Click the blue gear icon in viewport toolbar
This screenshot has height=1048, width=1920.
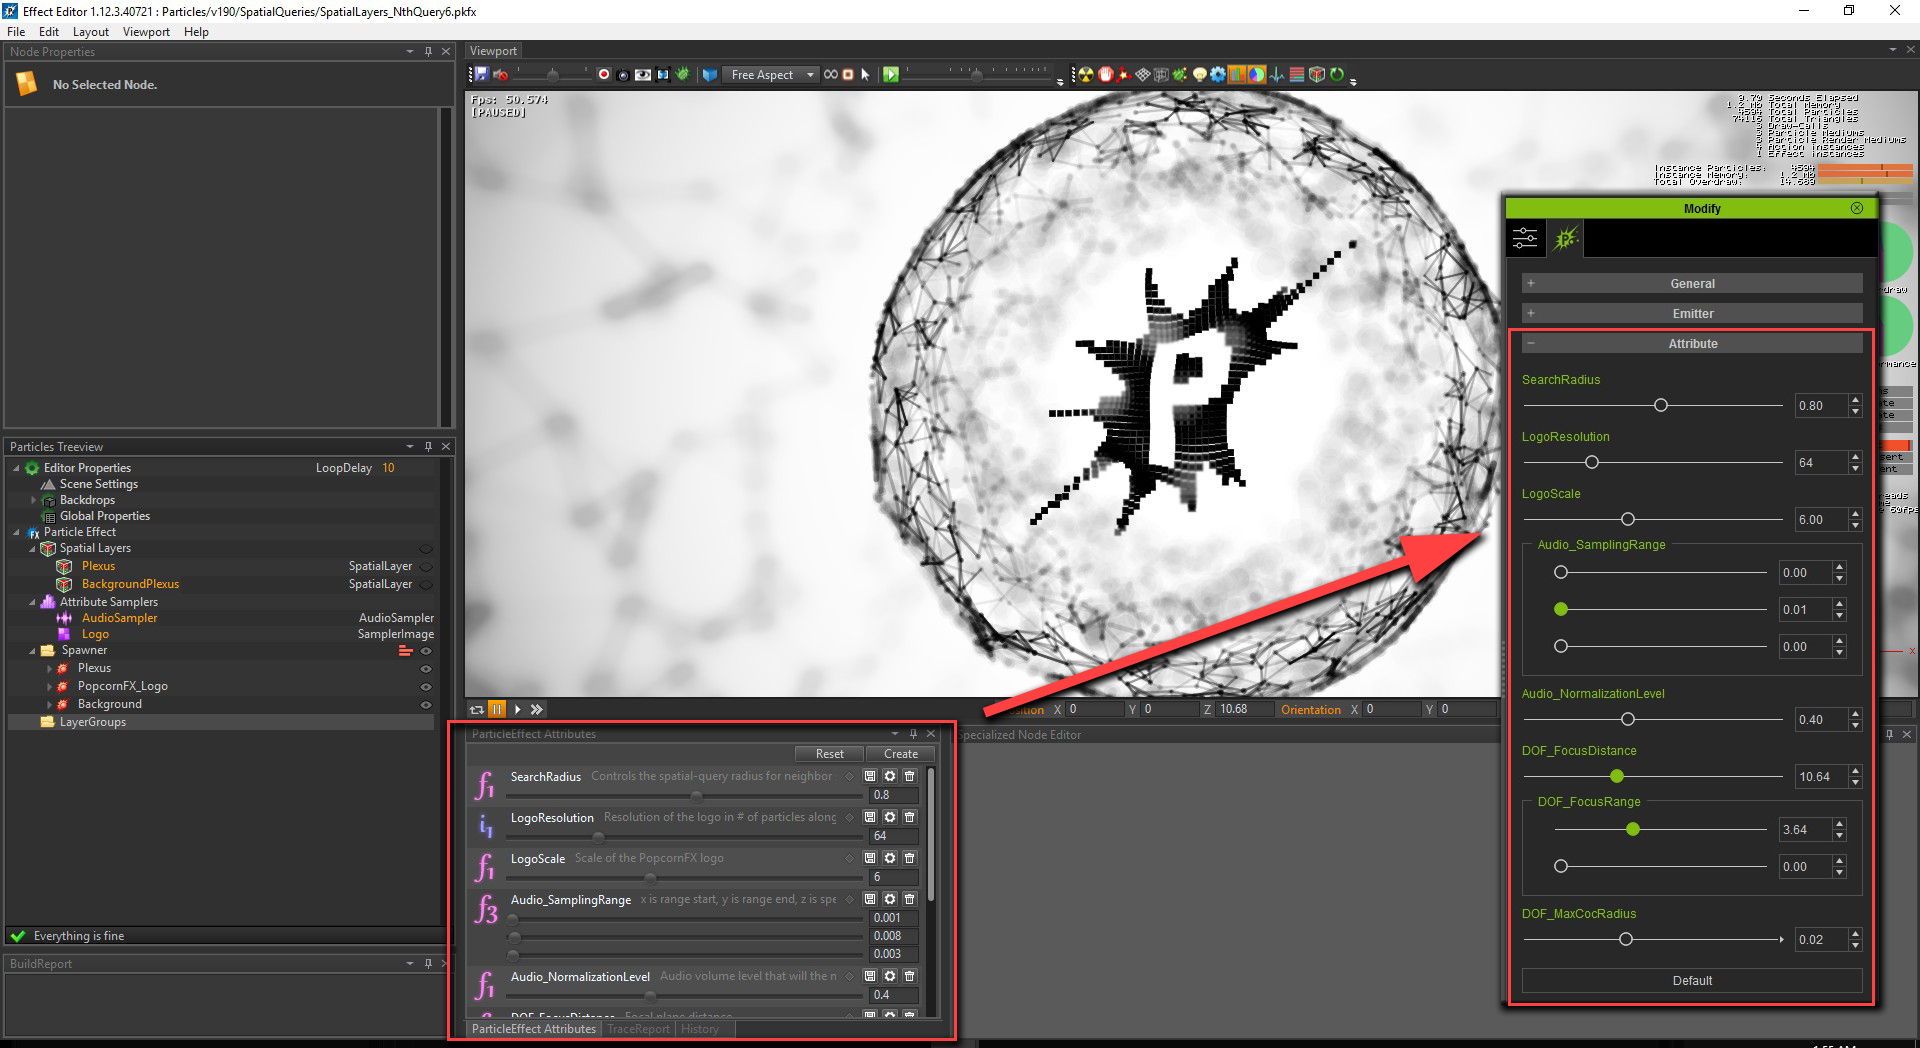1218,75
